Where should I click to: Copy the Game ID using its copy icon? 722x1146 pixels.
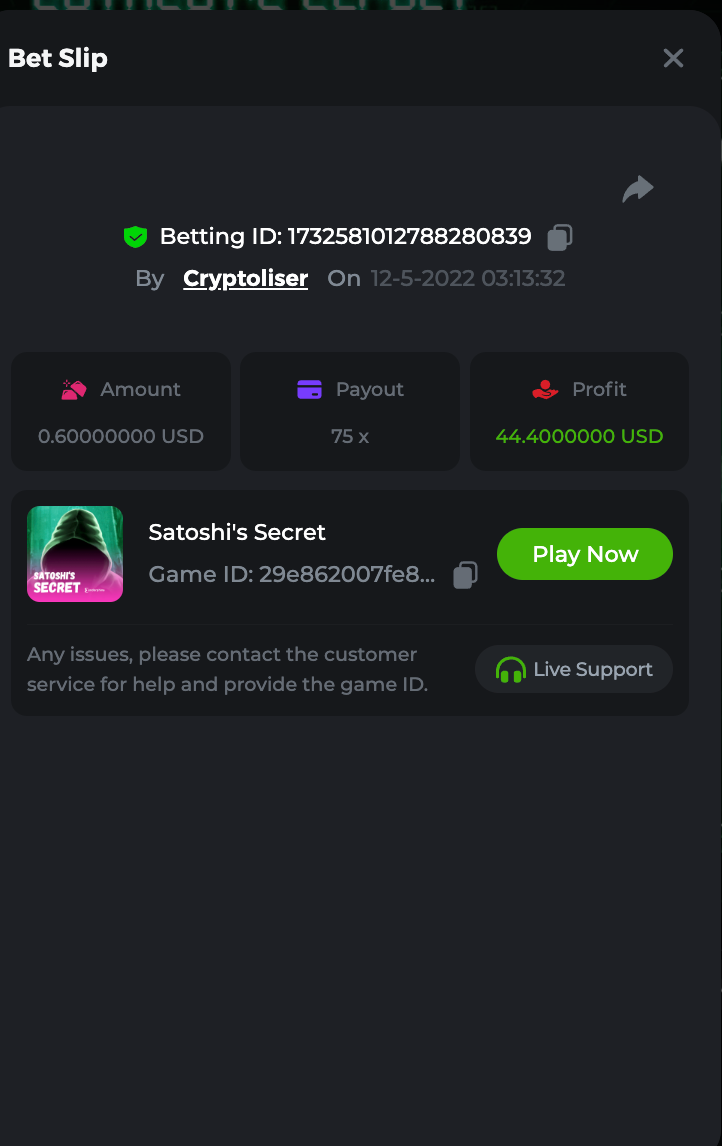465,575
